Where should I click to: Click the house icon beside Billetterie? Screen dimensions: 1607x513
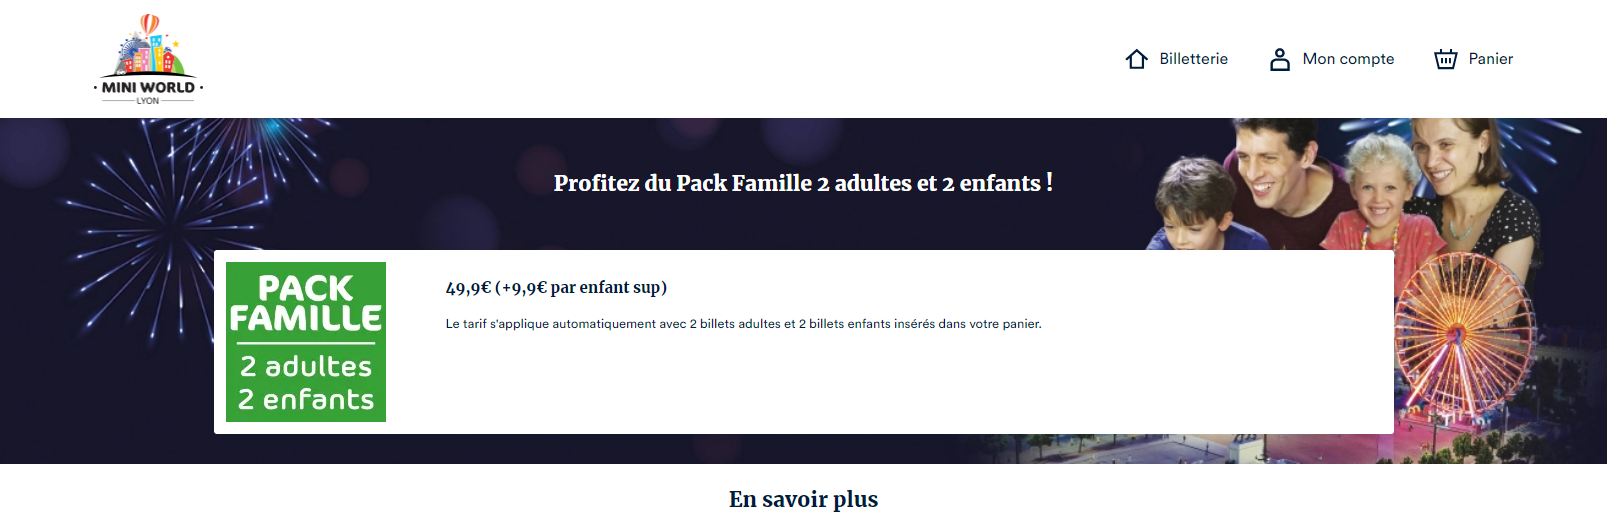[1136, 59]
